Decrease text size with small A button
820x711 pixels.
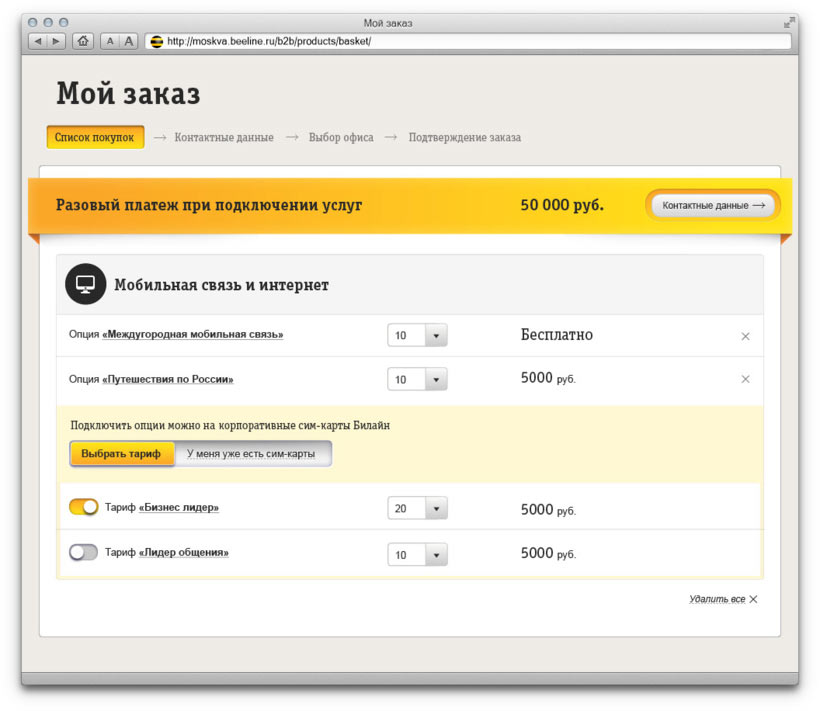[x=110, y=41]
